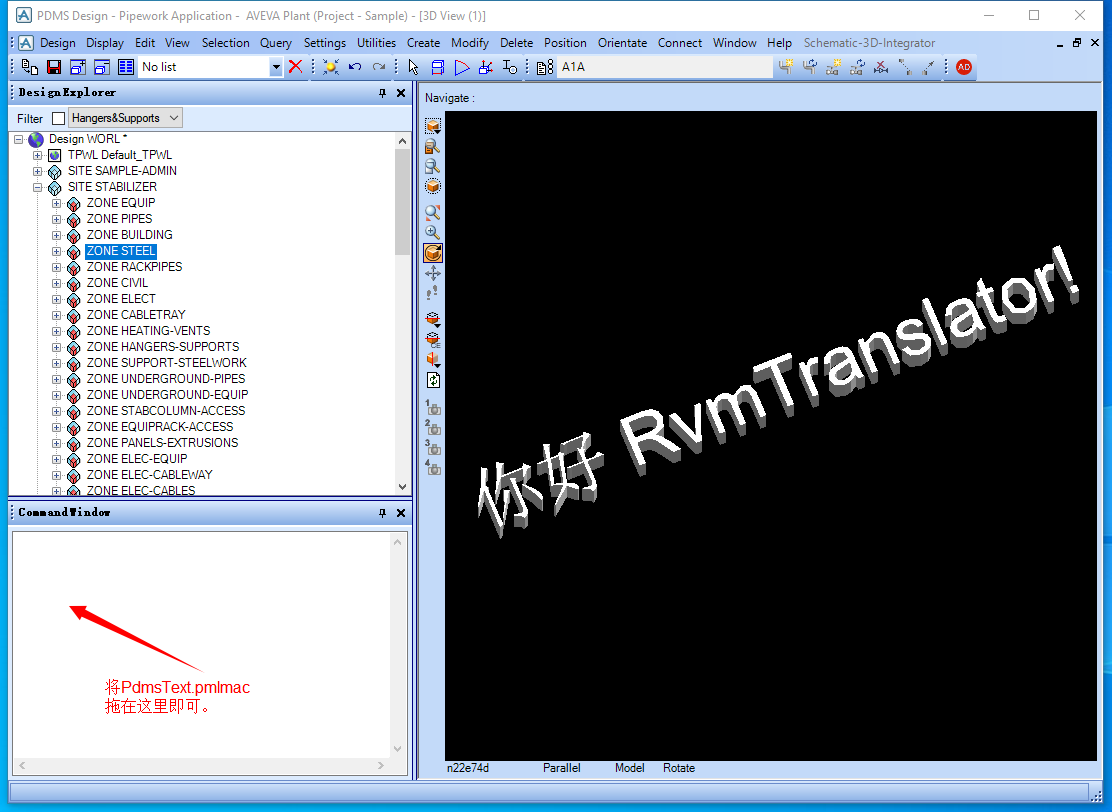The height and width of the screenshot is (812, 1112).
Task: Select the arrow pointer cursor tool
Action: click(413, 67)
